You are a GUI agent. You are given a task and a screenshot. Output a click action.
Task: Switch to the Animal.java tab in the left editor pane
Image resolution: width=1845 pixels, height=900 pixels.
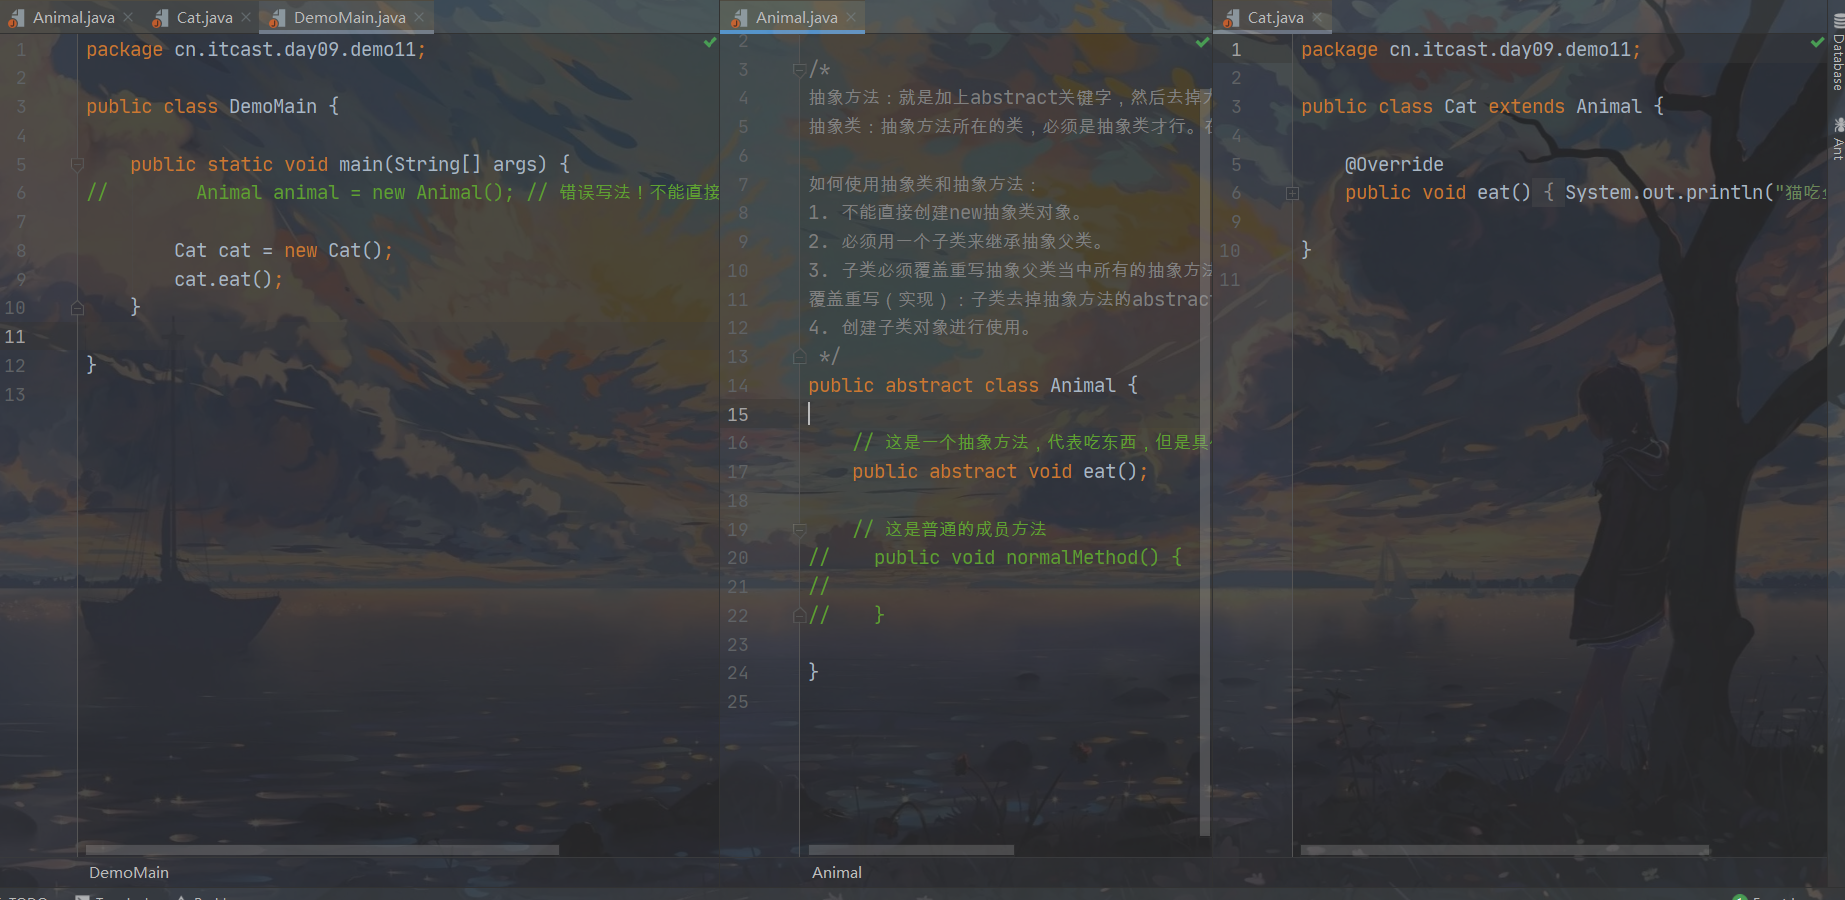[x=73, y=17]
